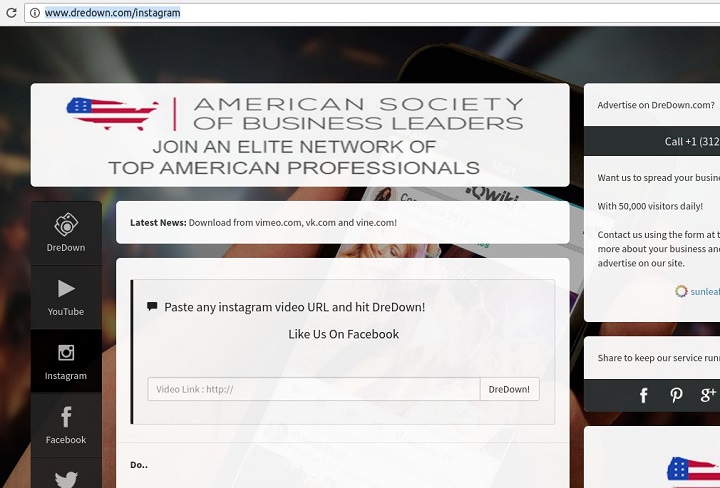Click the American Society of Business Leaders banner

tap(300, 135)
